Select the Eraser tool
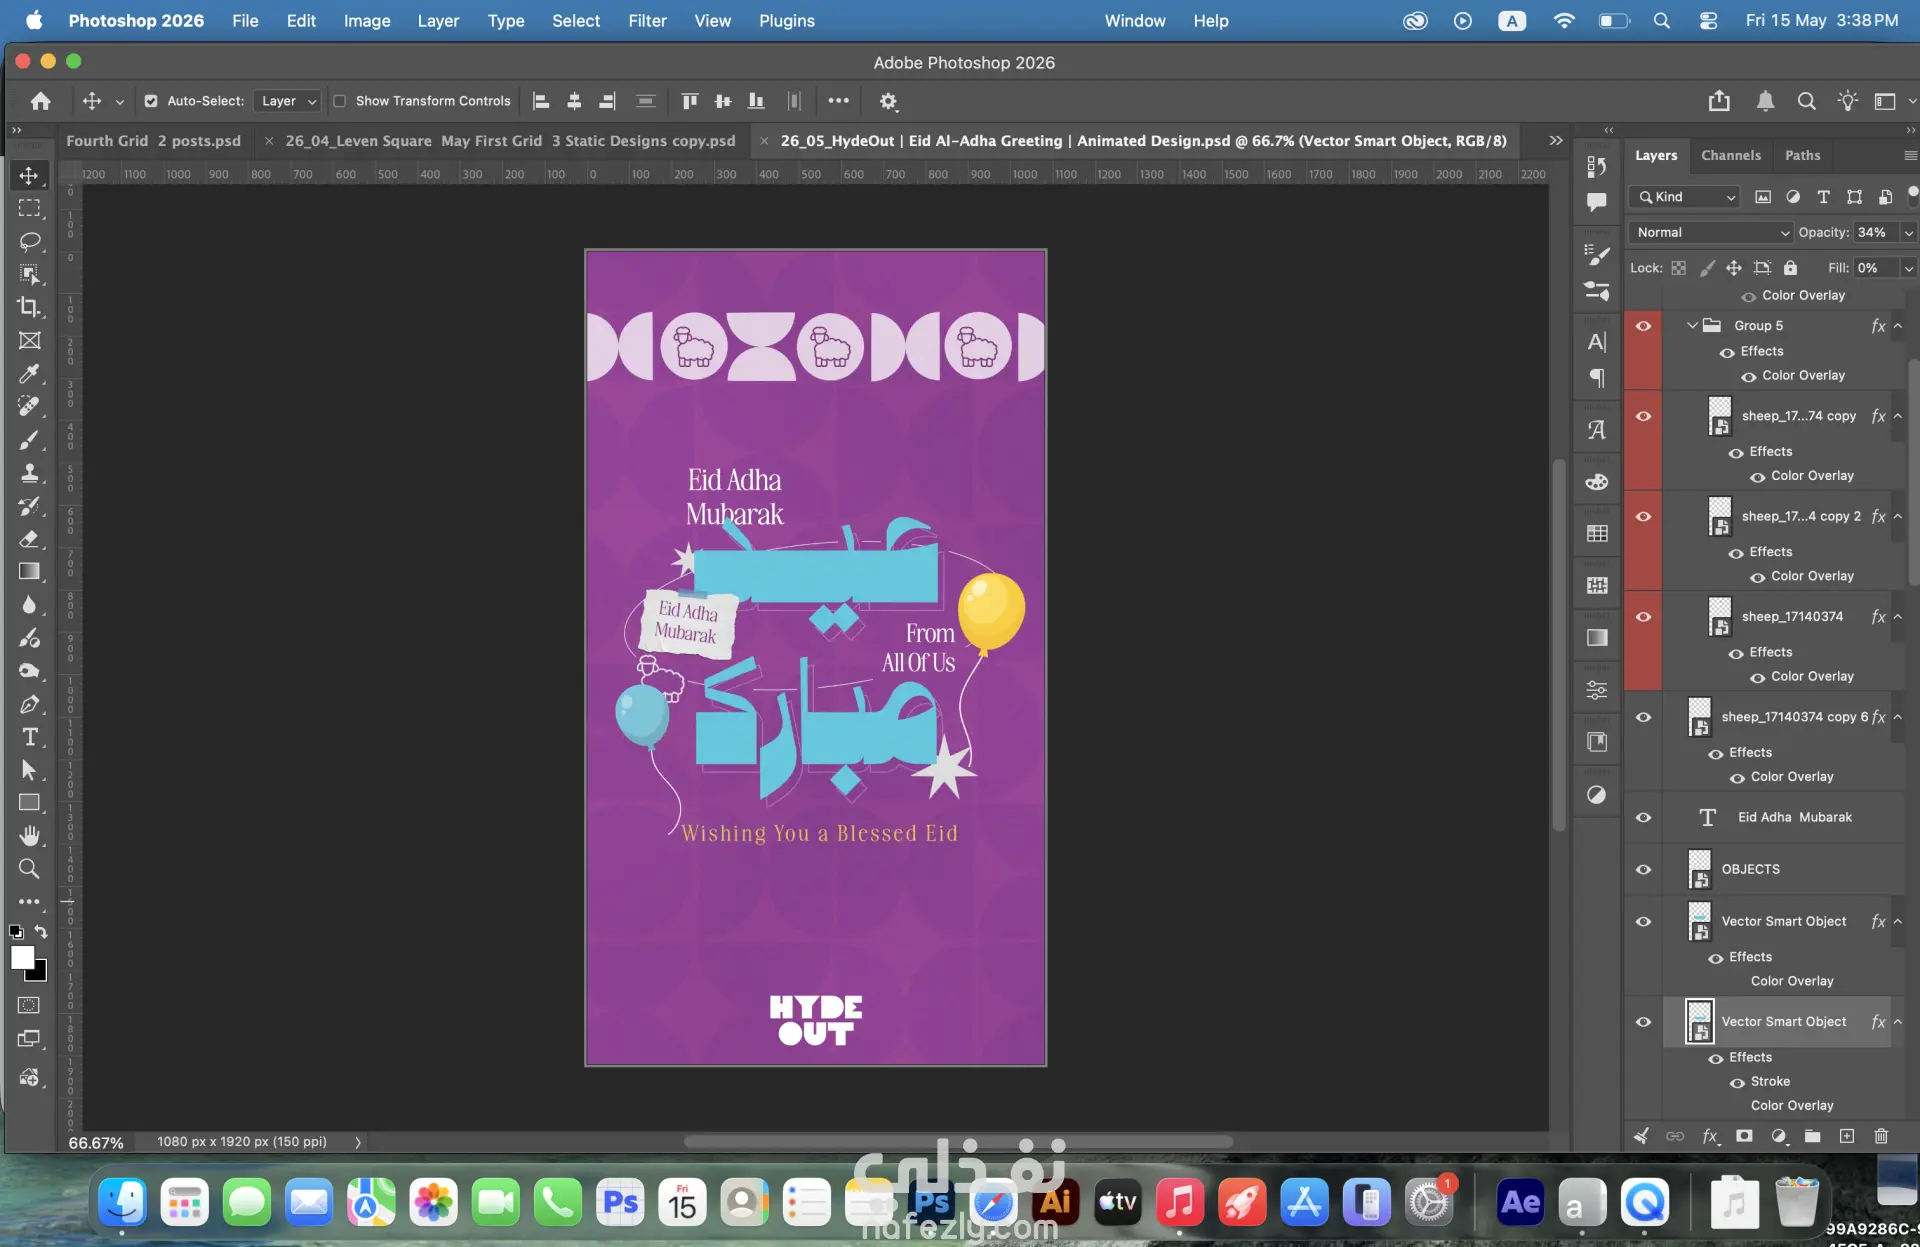Screen dimensions: 1920x1247 (x=30, y=538)
